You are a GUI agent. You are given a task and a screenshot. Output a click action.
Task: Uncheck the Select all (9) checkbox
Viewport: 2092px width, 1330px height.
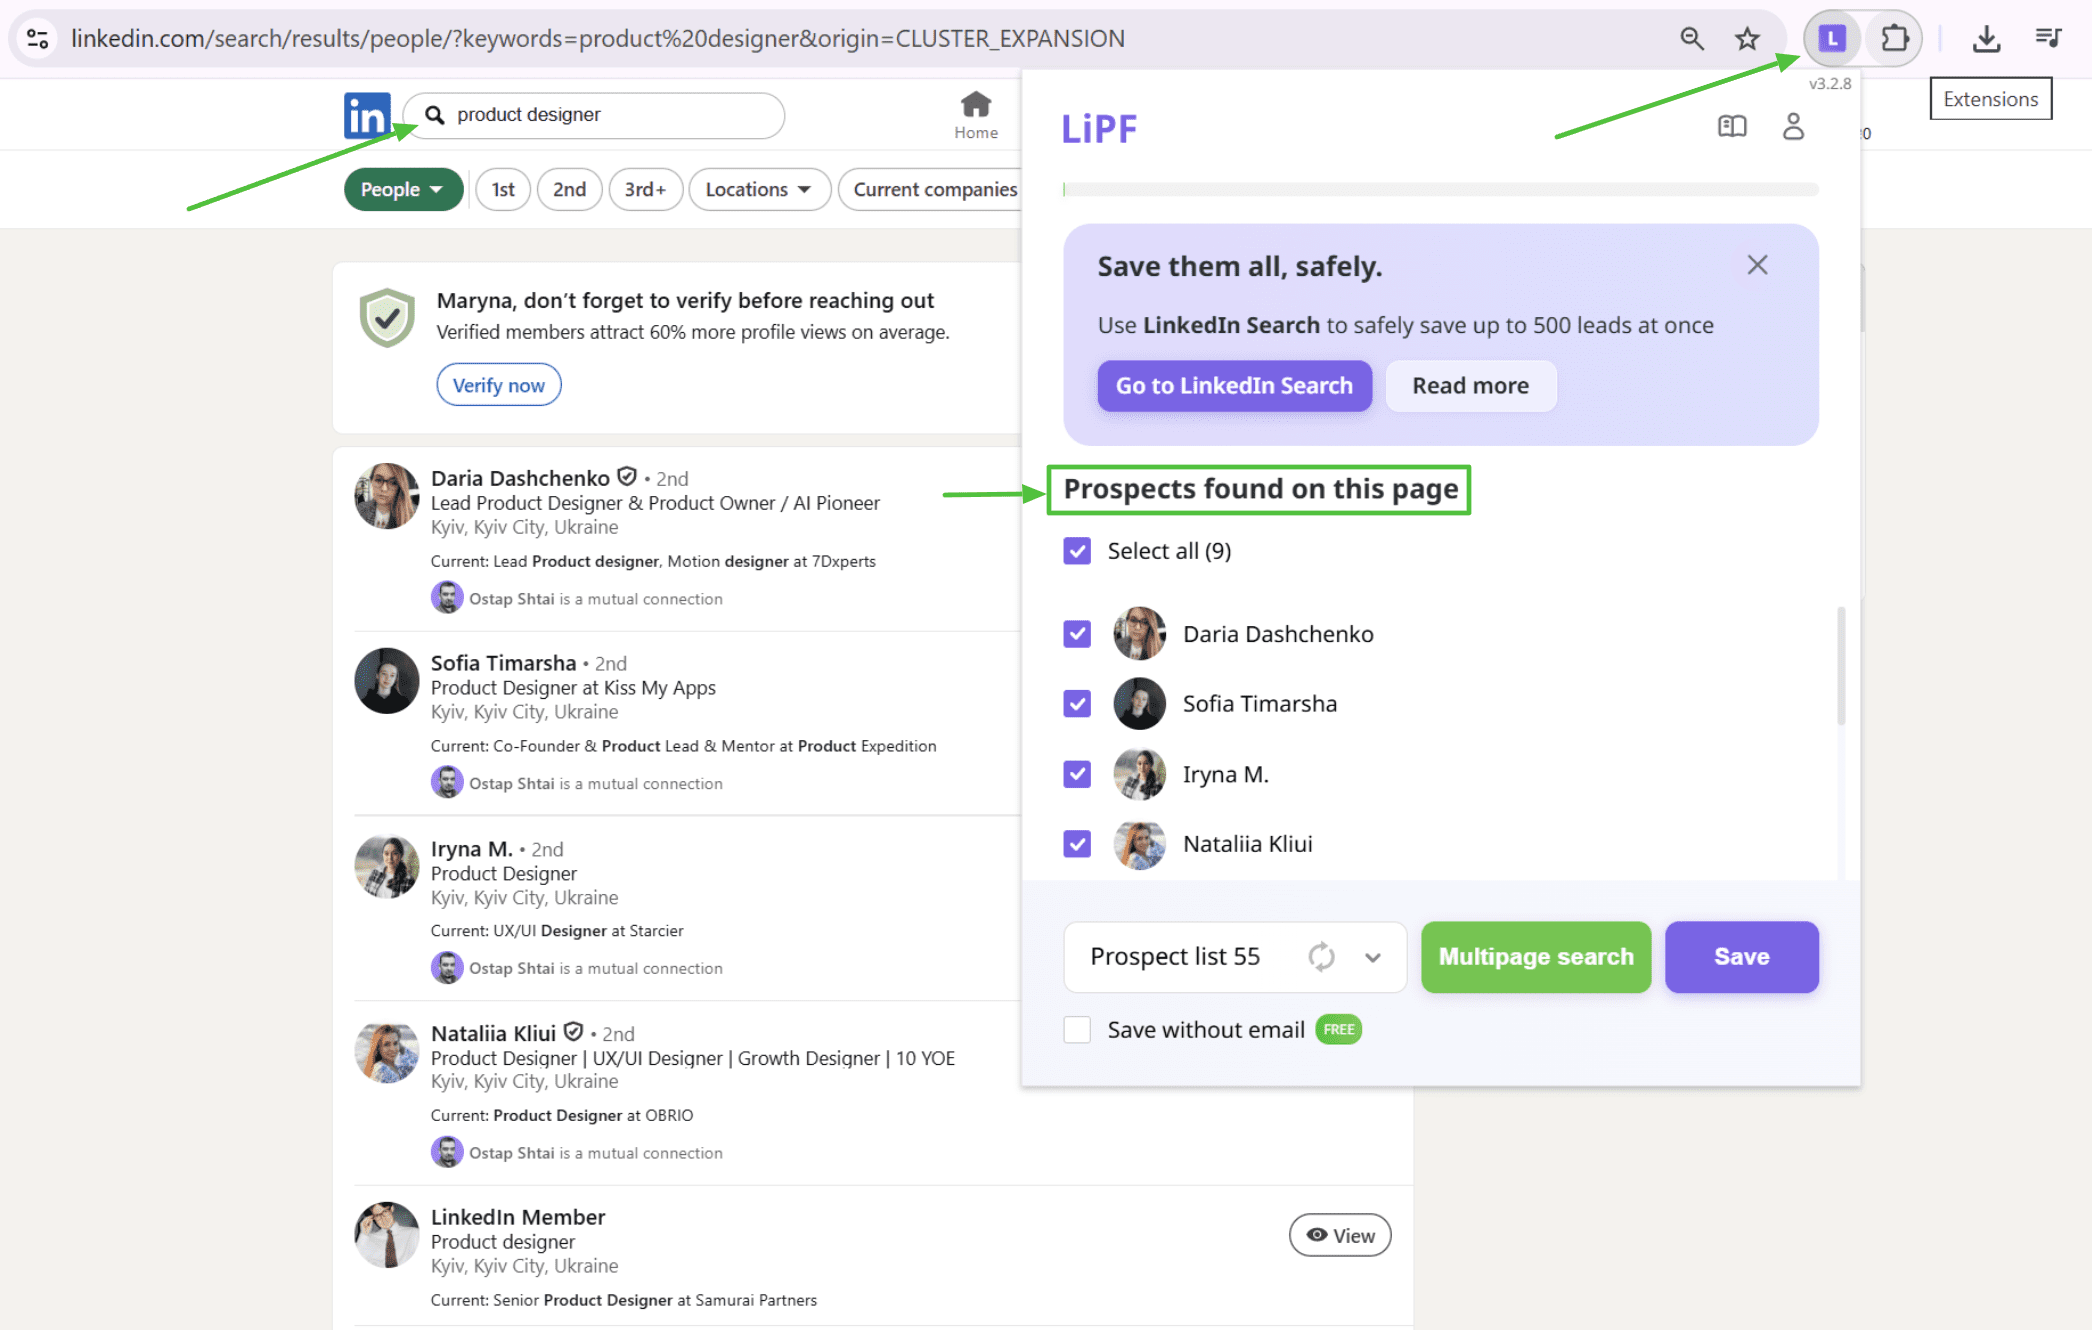[x=1077, y=551]
